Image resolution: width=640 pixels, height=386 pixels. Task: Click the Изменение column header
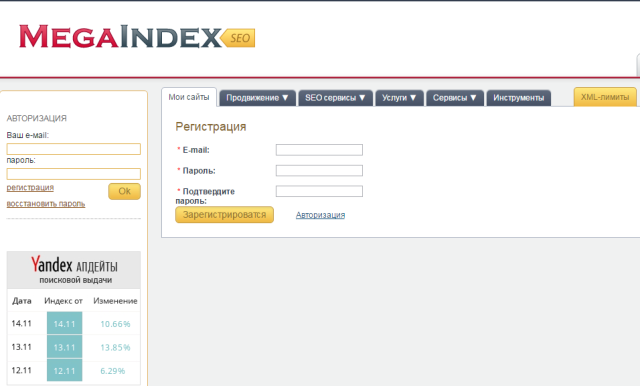115,301
